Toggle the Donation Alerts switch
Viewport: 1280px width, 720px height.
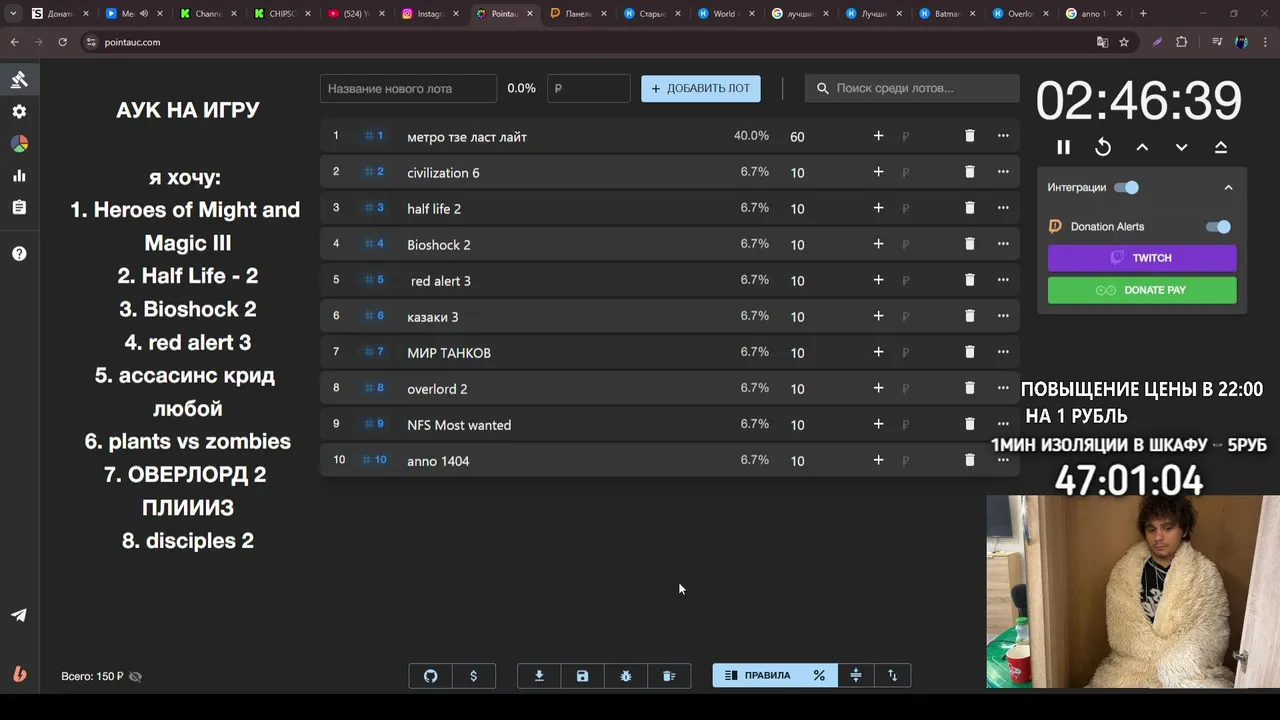[1218, 227]
